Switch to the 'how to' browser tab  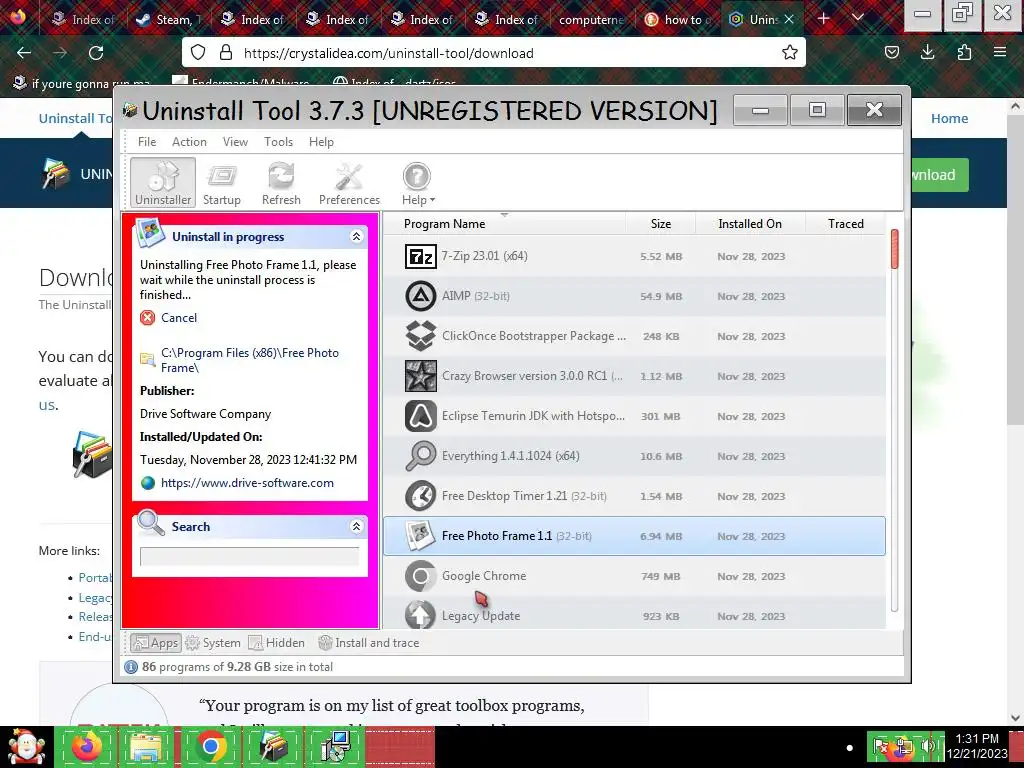pos(677,20)
